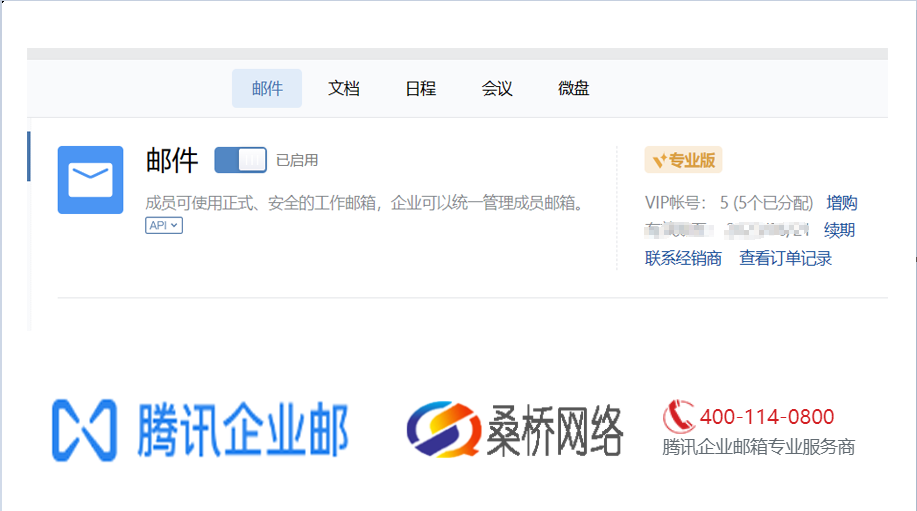Select the 会议 tab

[497, 88]
